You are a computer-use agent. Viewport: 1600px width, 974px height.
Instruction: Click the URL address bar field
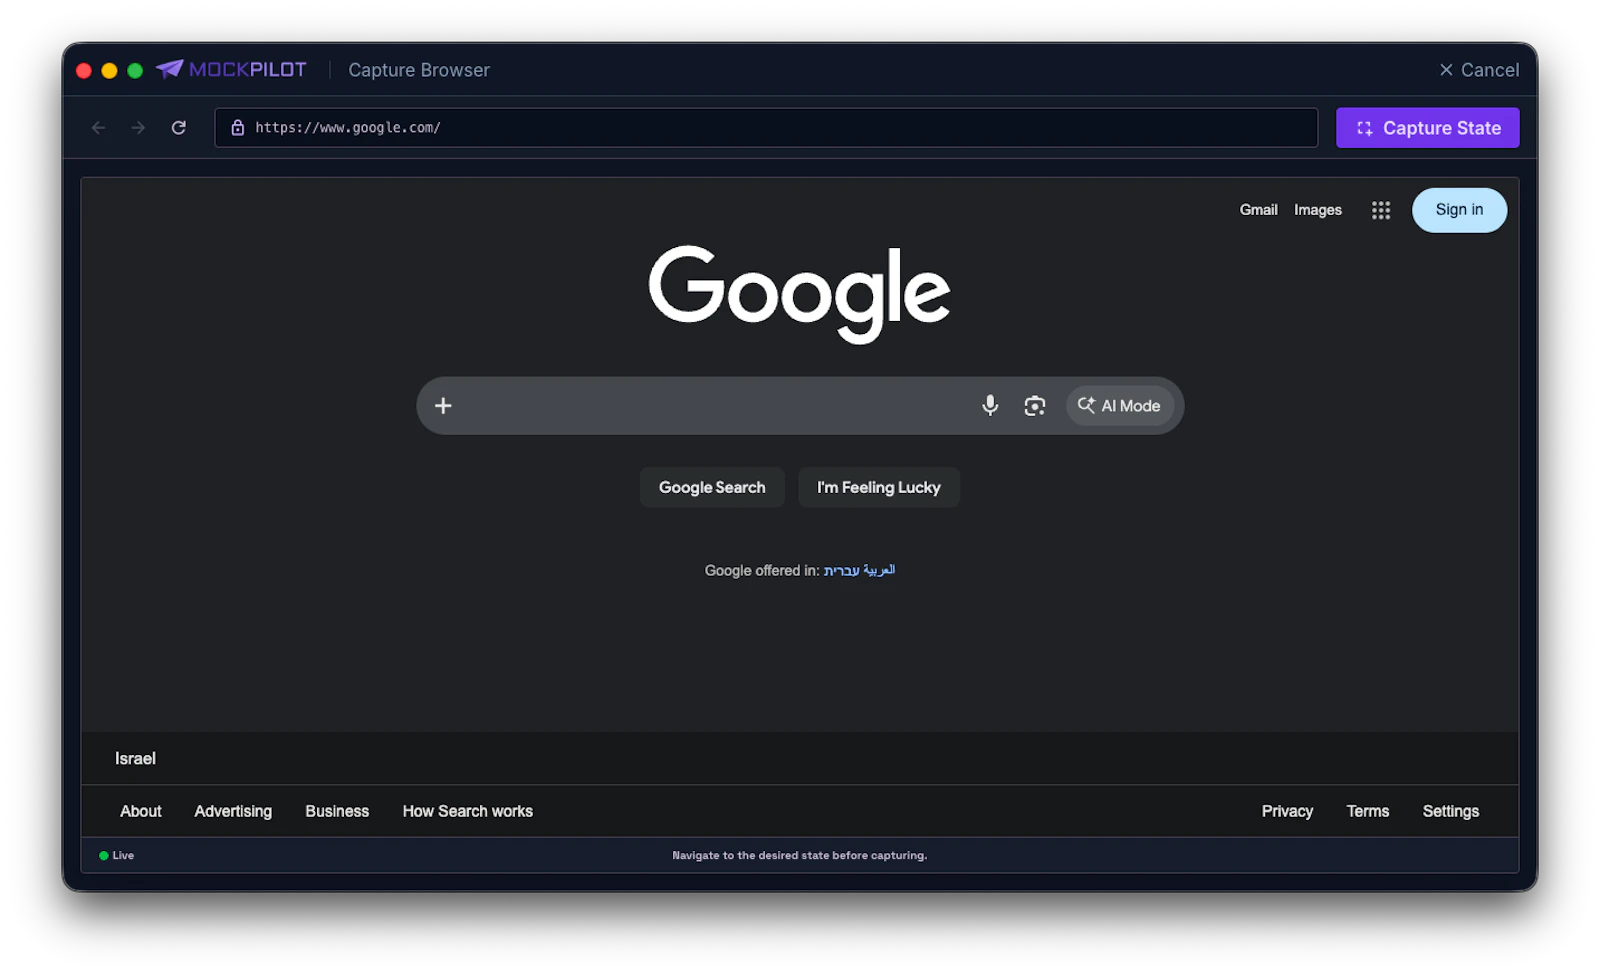tap(766, 128)
